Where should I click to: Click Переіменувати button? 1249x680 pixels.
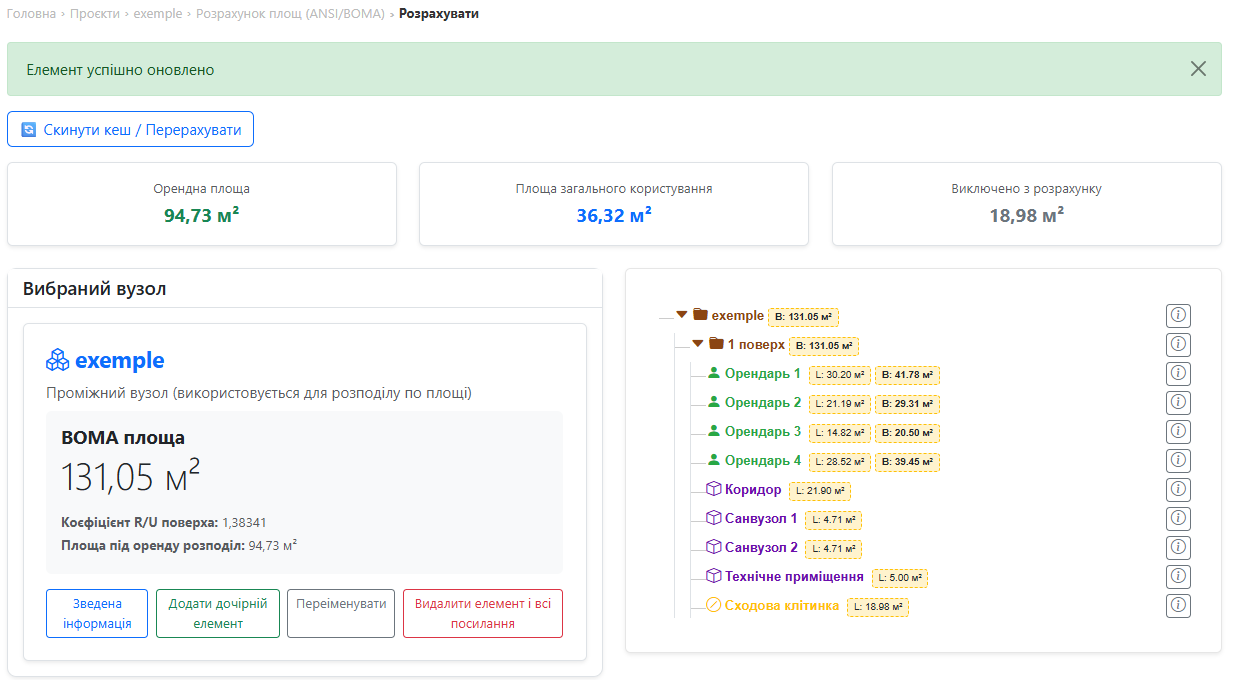click(x=341, y=613)
